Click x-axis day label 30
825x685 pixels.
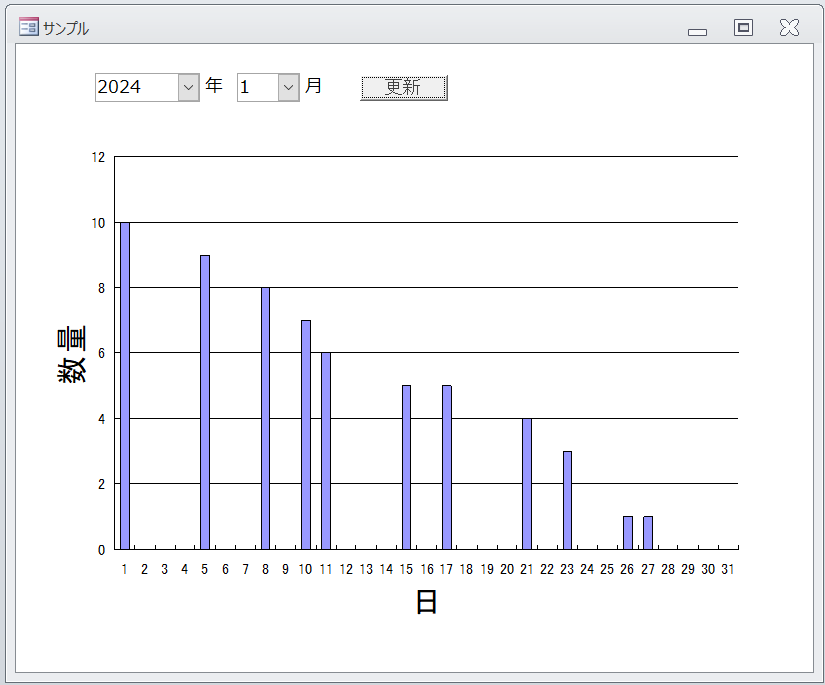708,569
